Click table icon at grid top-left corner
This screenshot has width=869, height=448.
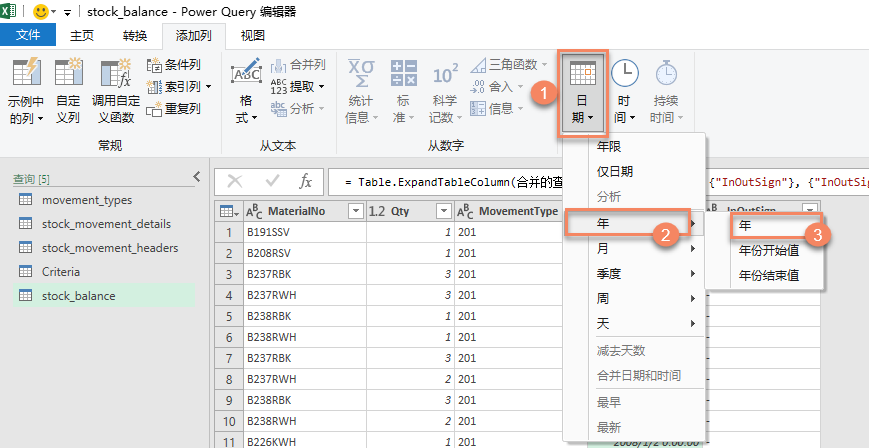point(229,211)
